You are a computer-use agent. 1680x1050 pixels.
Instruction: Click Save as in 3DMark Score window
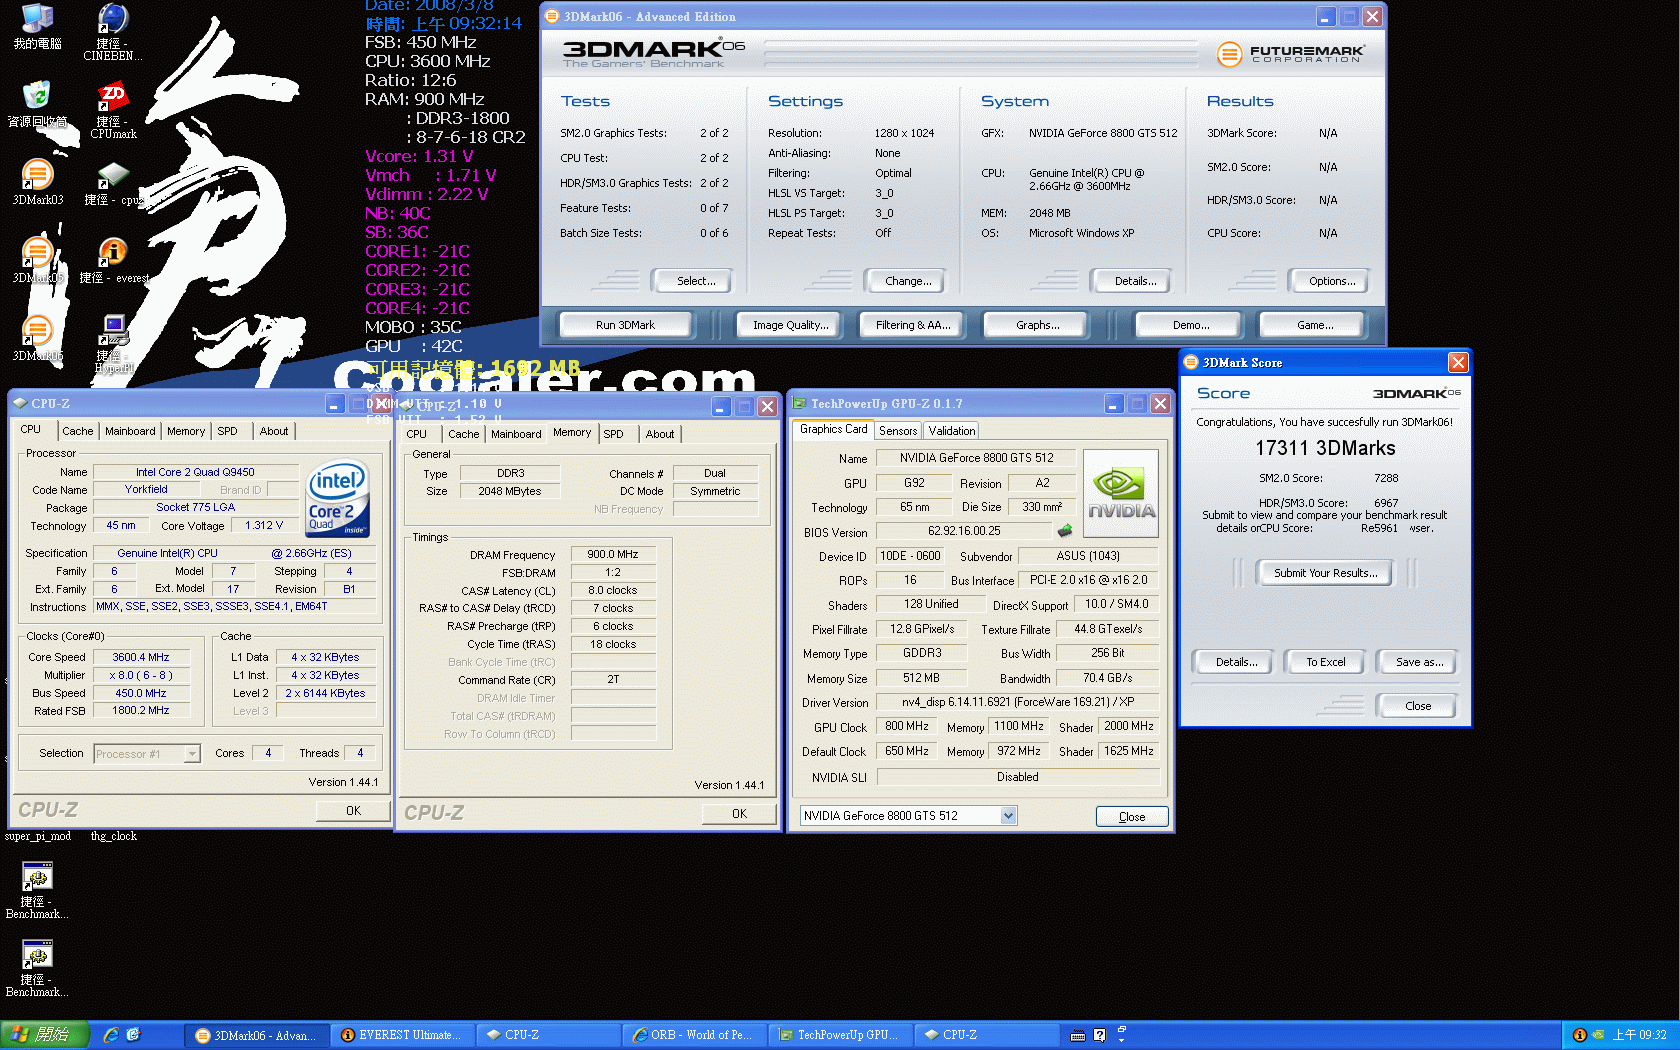1419,662
